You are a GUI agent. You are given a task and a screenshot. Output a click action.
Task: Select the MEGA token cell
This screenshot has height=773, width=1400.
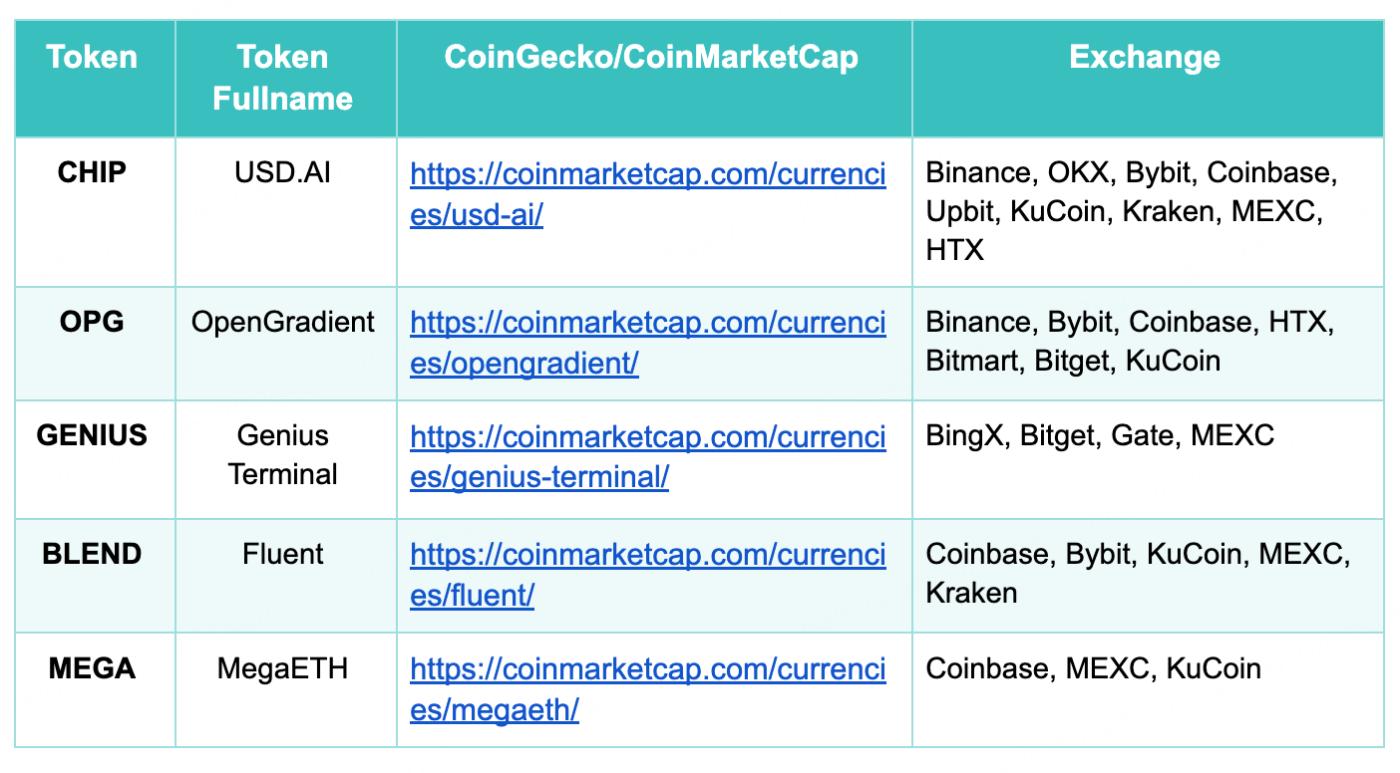[92, 668]
